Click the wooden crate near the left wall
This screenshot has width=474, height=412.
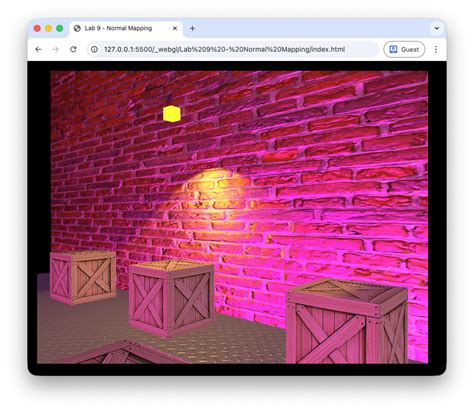(x=83, y=277)
